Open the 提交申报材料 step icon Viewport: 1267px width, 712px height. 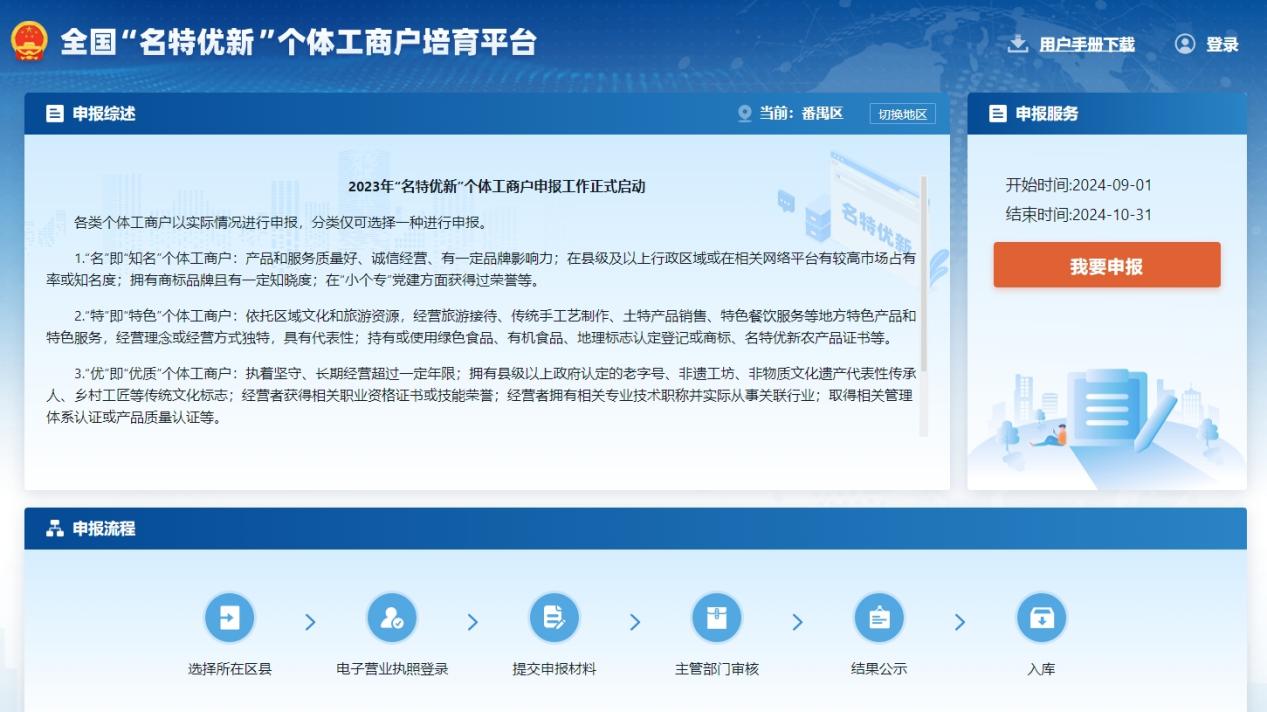pyautogui.click(x=554, y=618)
